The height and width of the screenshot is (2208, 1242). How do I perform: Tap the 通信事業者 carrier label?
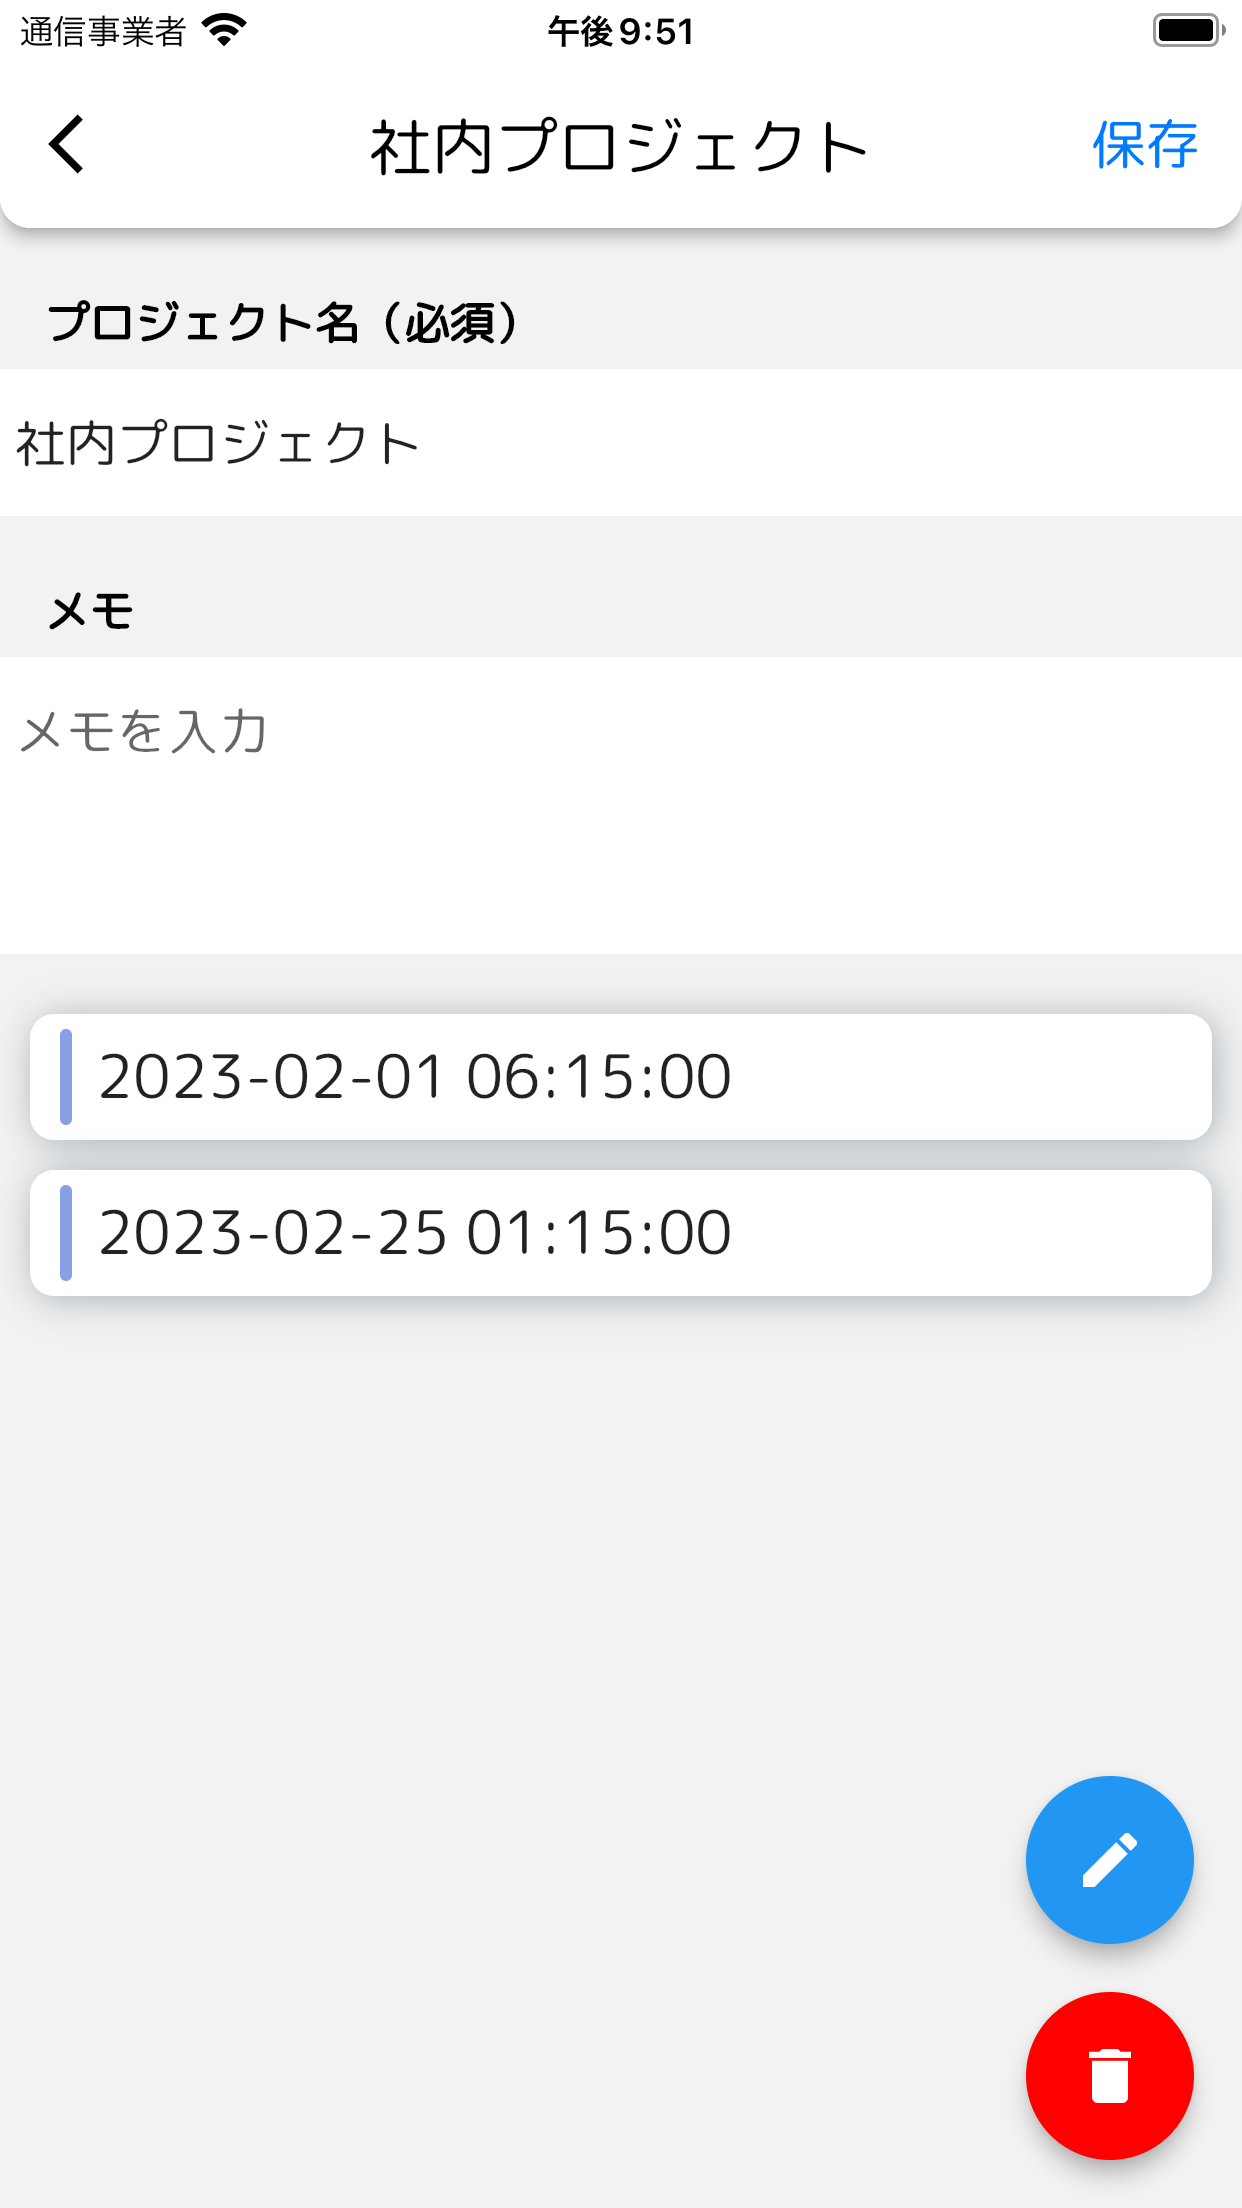tap(103, 32)
